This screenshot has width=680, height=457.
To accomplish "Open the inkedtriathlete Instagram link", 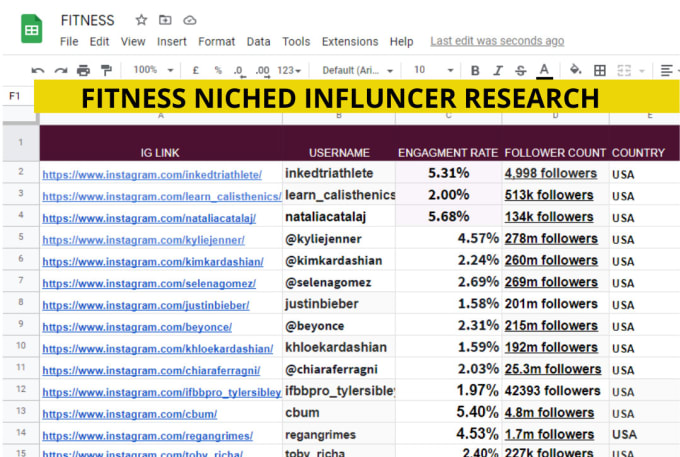I will click(x=152, y=175).
